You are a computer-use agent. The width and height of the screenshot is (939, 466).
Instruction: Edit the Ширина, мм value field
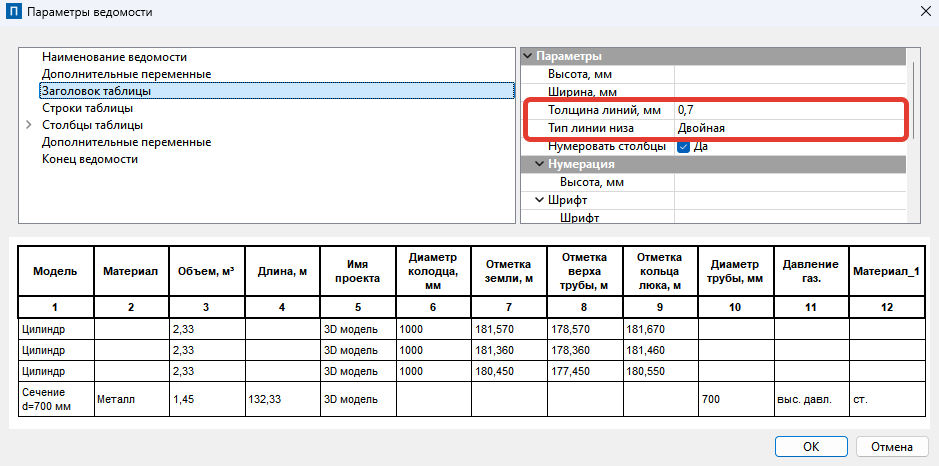click(790, 92)
